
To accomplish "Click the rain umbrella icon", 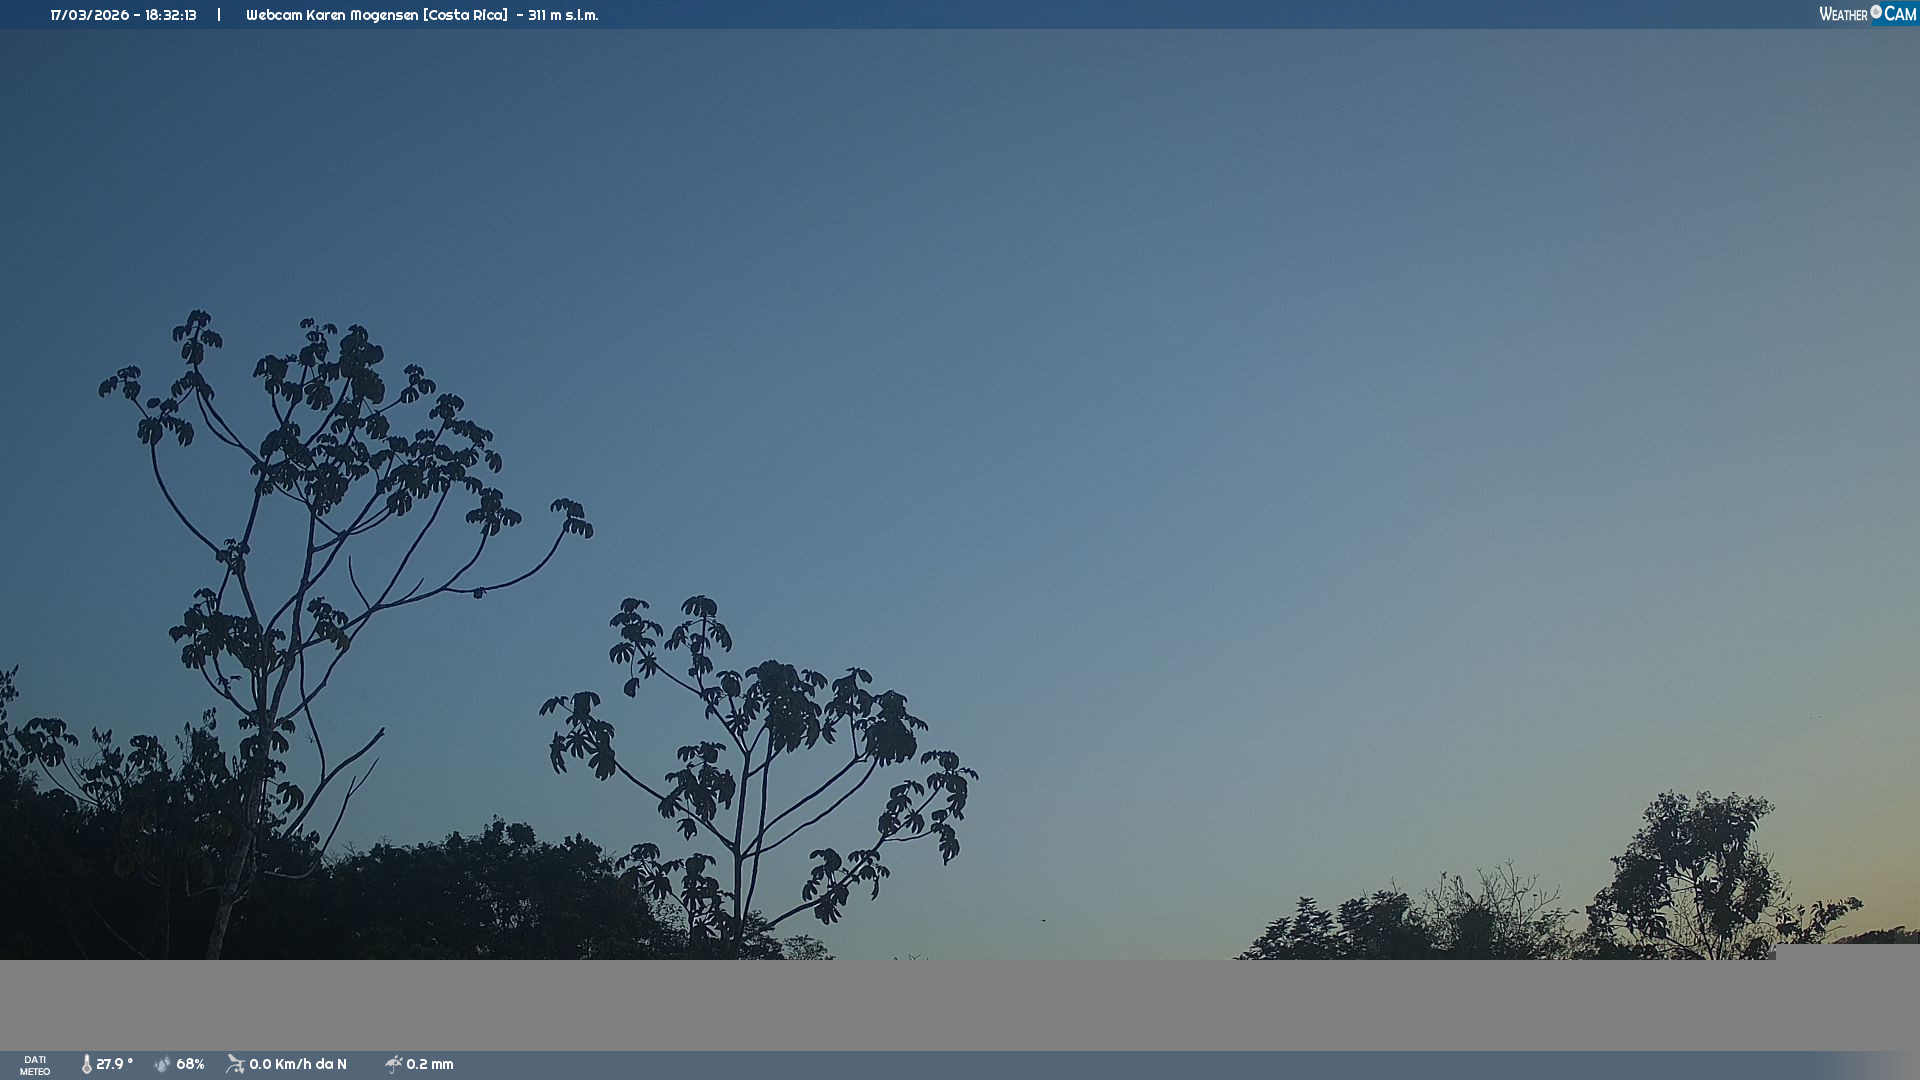I will (393, 1064).
